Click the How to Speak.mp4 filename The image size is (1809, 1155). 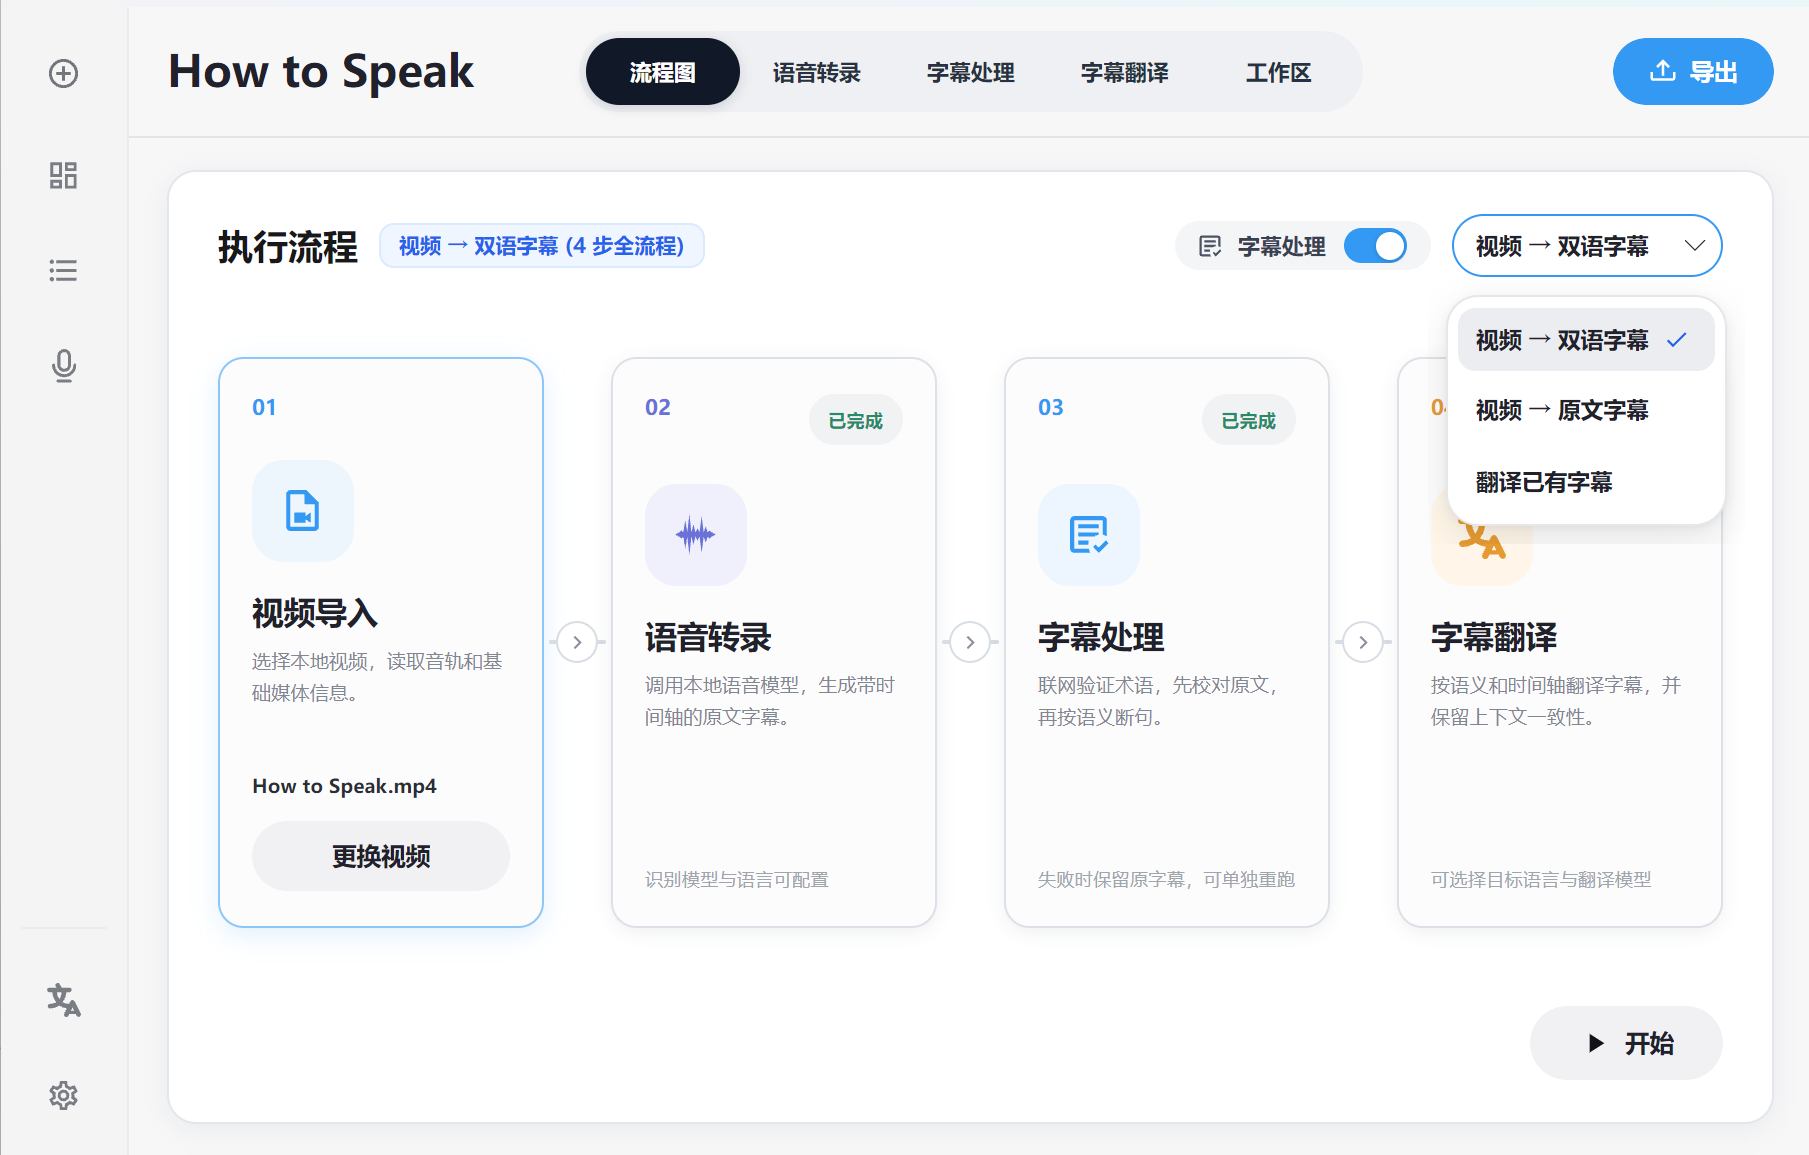tap(345, 786)
